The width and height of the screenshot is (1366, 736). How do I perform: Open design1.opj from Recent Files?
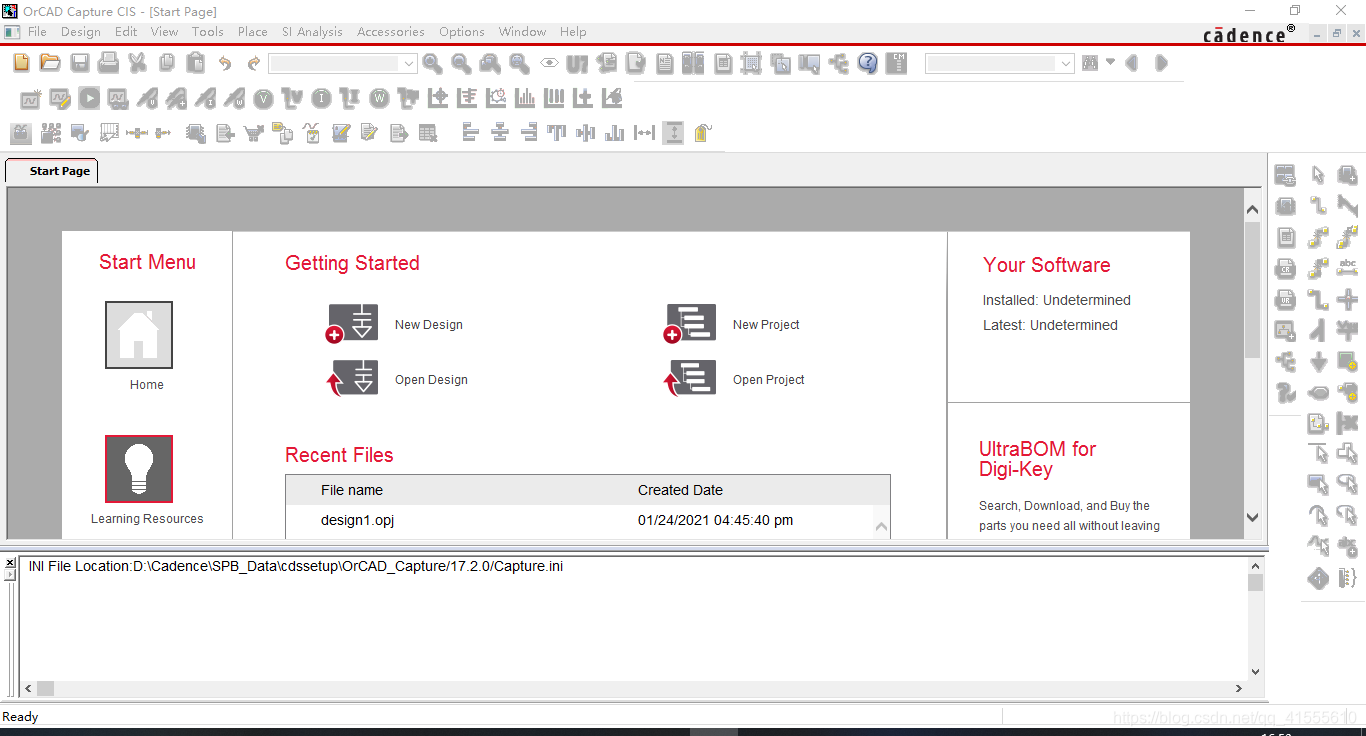coord(357,520)
